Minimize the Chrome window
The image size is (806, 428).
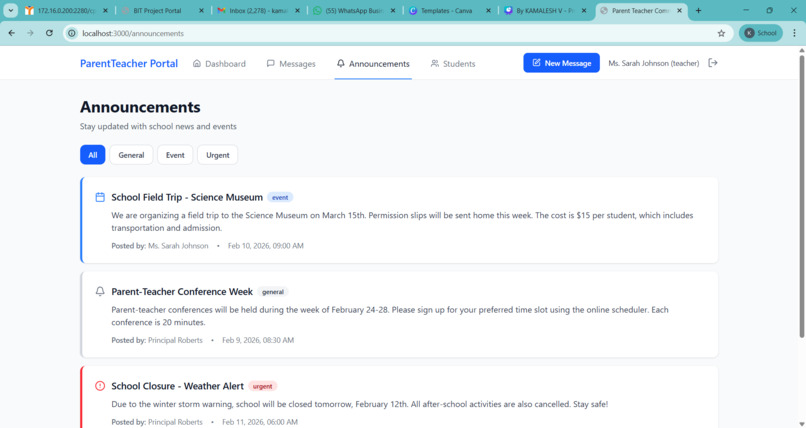746,10
